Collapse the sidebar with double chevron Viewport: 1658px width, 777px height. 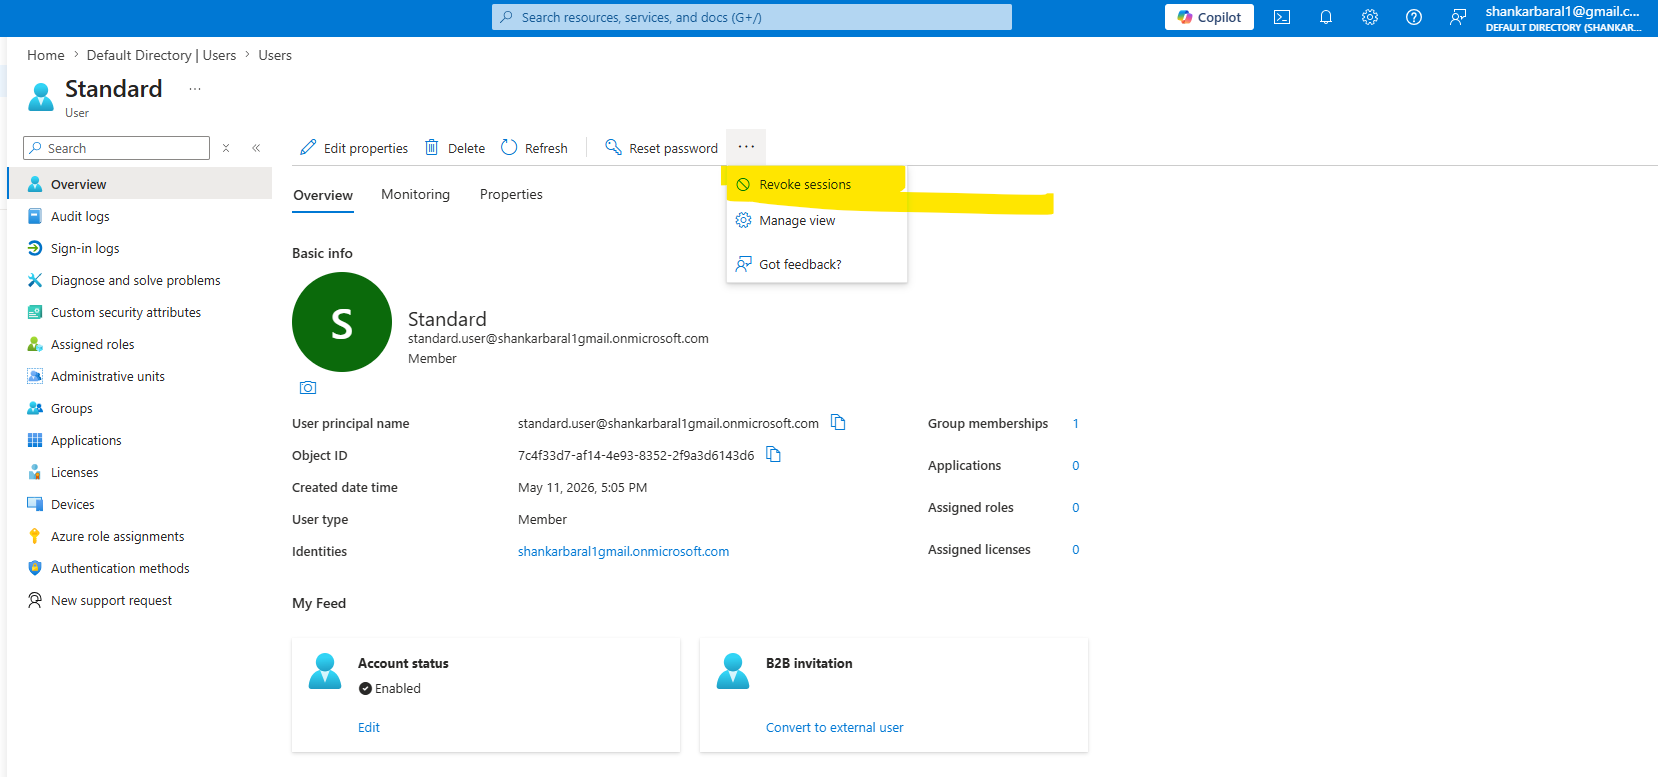point(256,148)
